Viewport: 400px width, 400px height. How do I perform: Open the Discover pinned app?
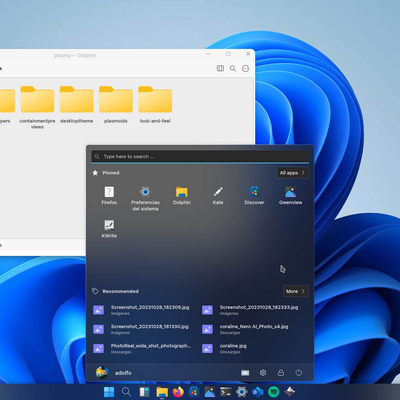pyautogui.click(x=254, y=195)
